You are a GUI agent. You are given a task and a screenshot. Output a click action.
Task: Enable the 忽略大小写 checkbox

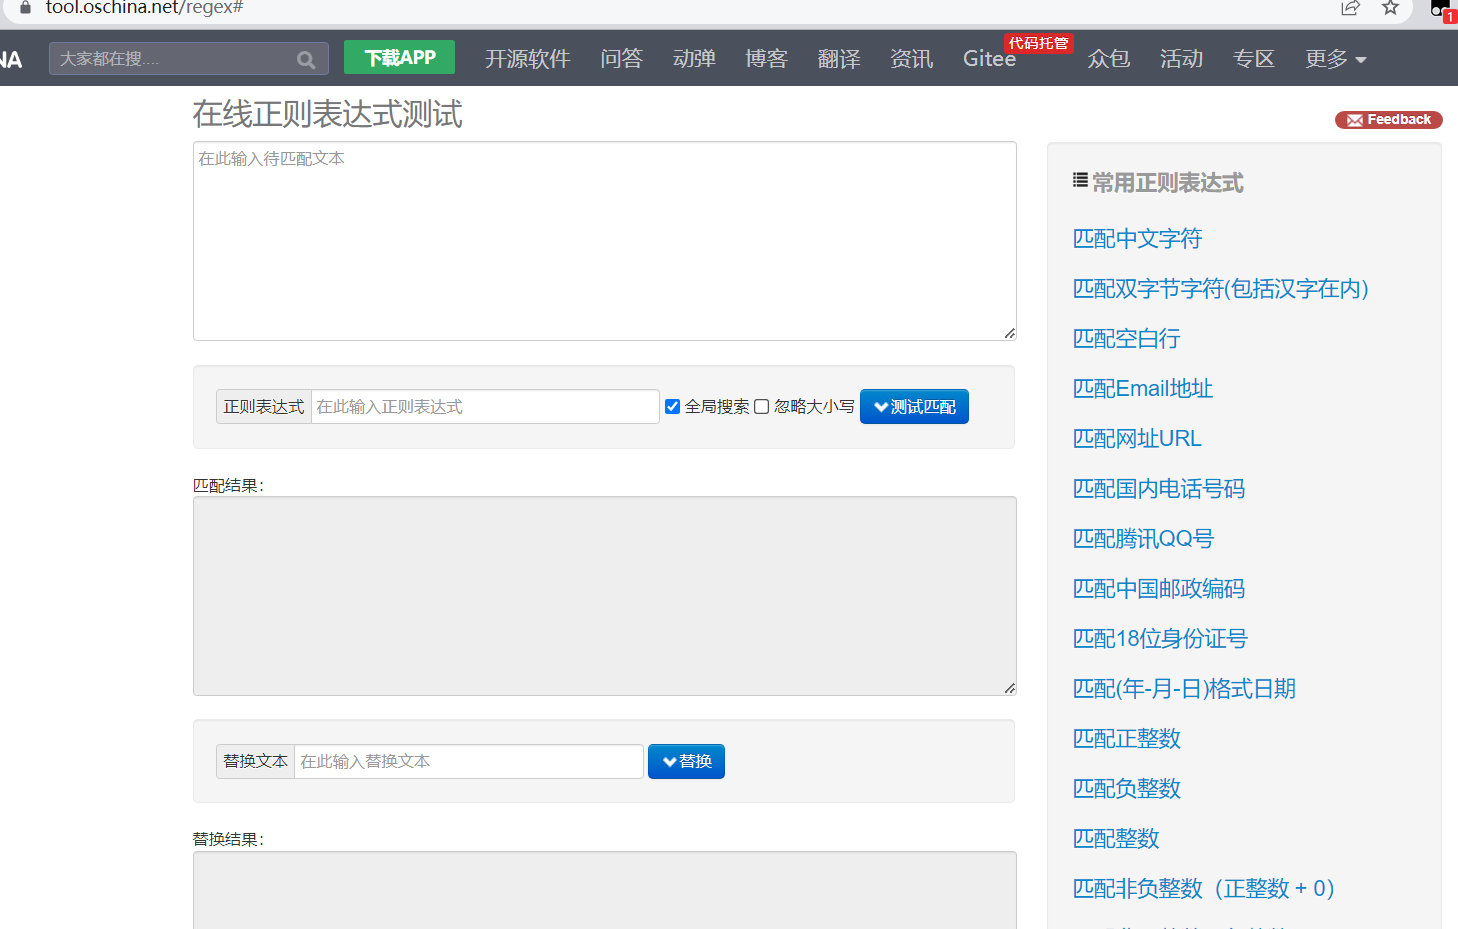pos(762,406)
